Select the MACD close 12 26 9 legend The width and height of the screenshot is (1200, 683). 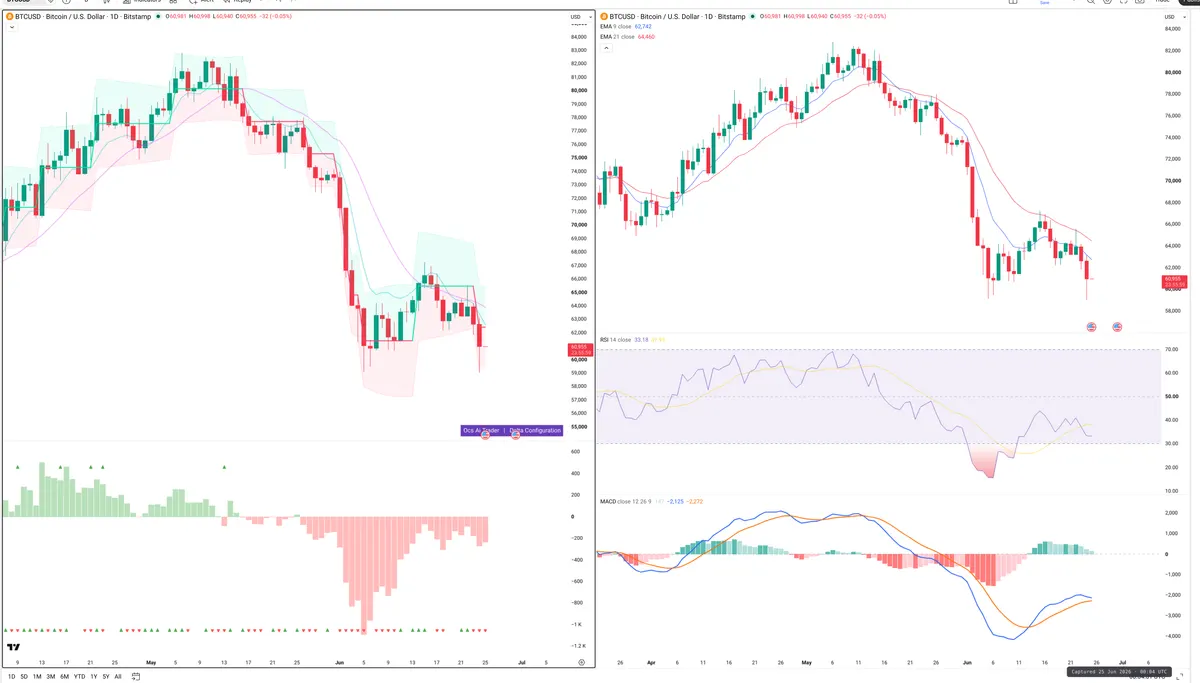pyautogui.click(x=627, y=500)
